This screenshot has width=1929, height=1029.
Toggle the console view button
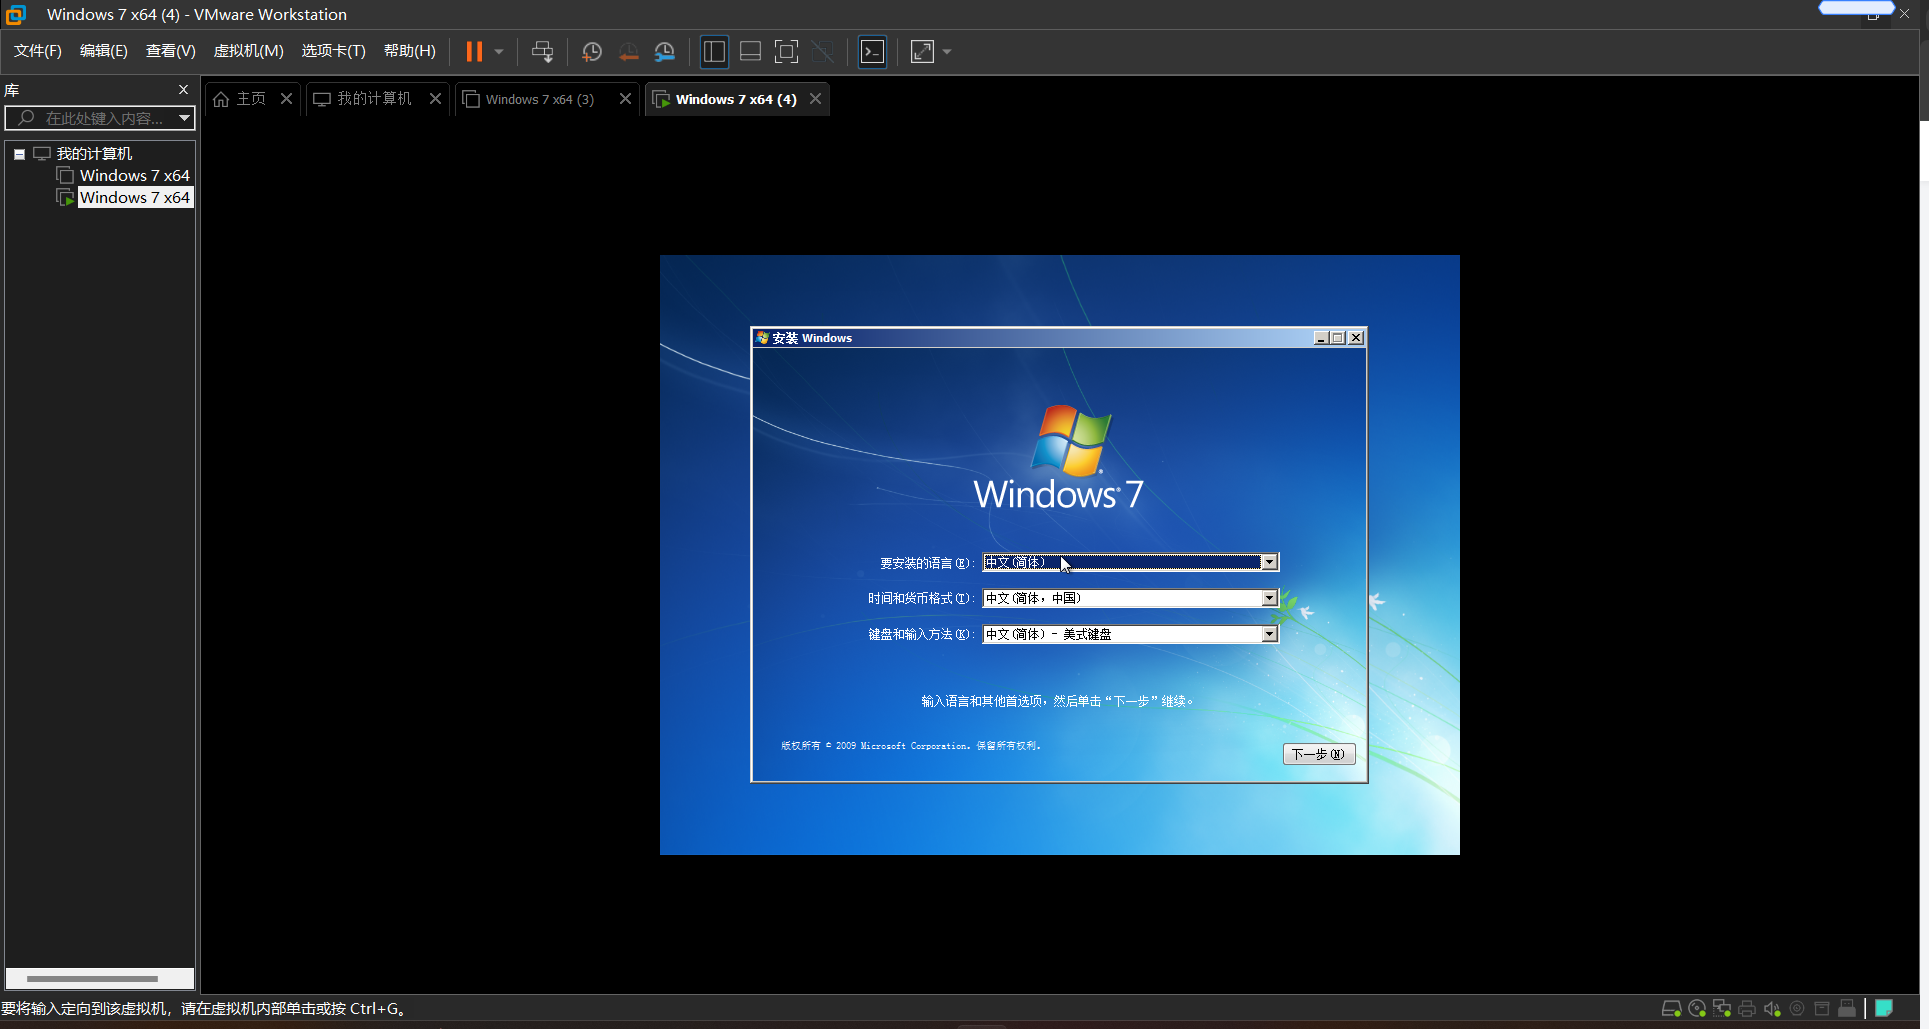coord(873,52)
